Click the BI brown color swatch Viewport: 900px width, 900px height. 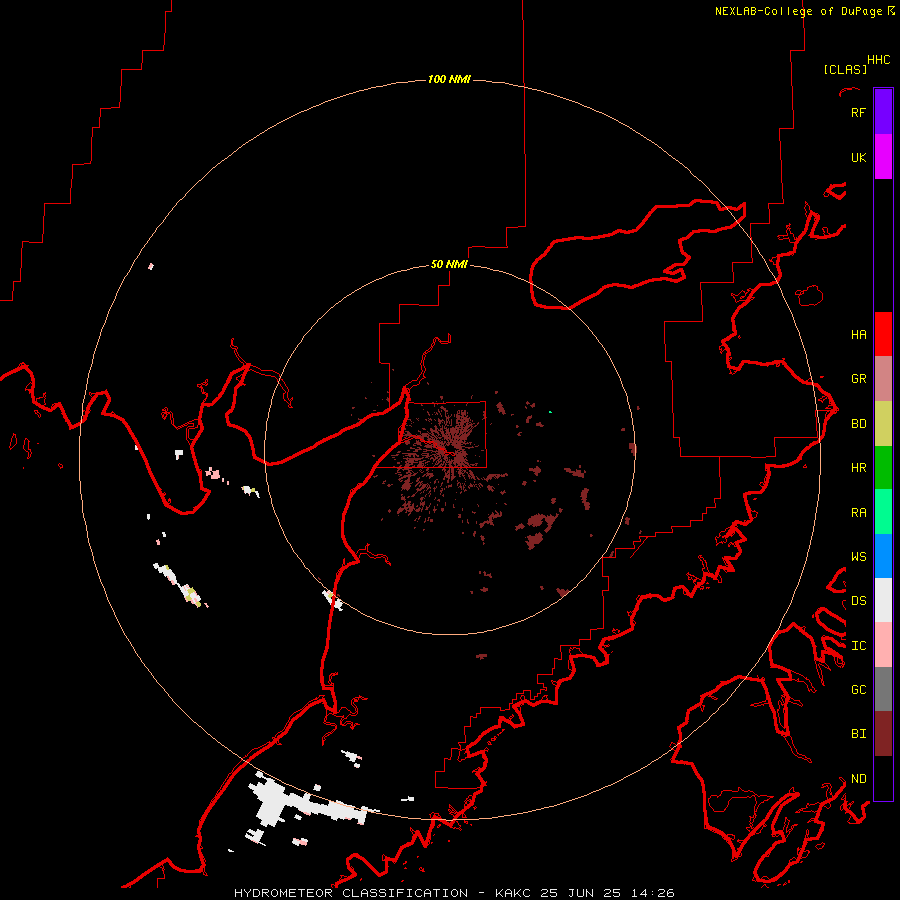(x=883, y=734)
